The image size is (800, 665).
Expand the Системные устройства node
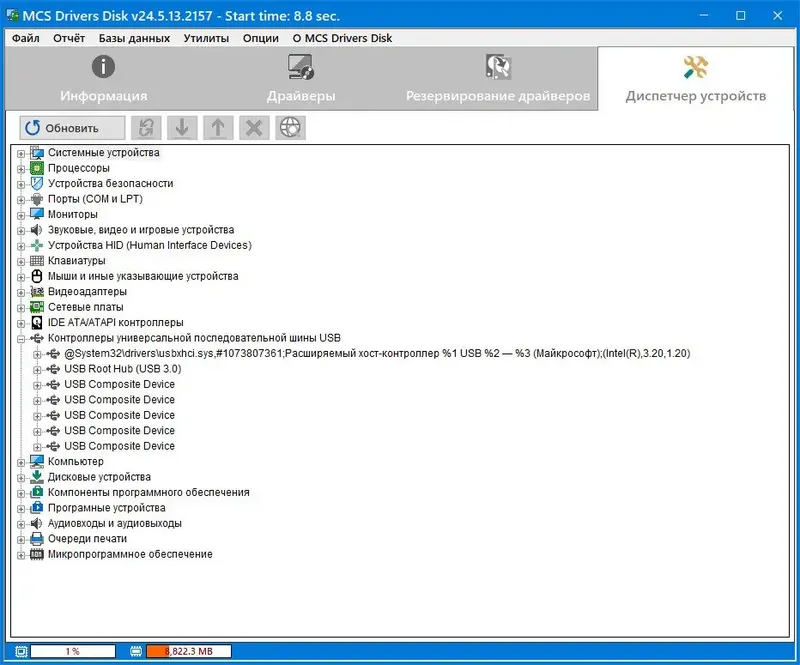pos(21,153)
